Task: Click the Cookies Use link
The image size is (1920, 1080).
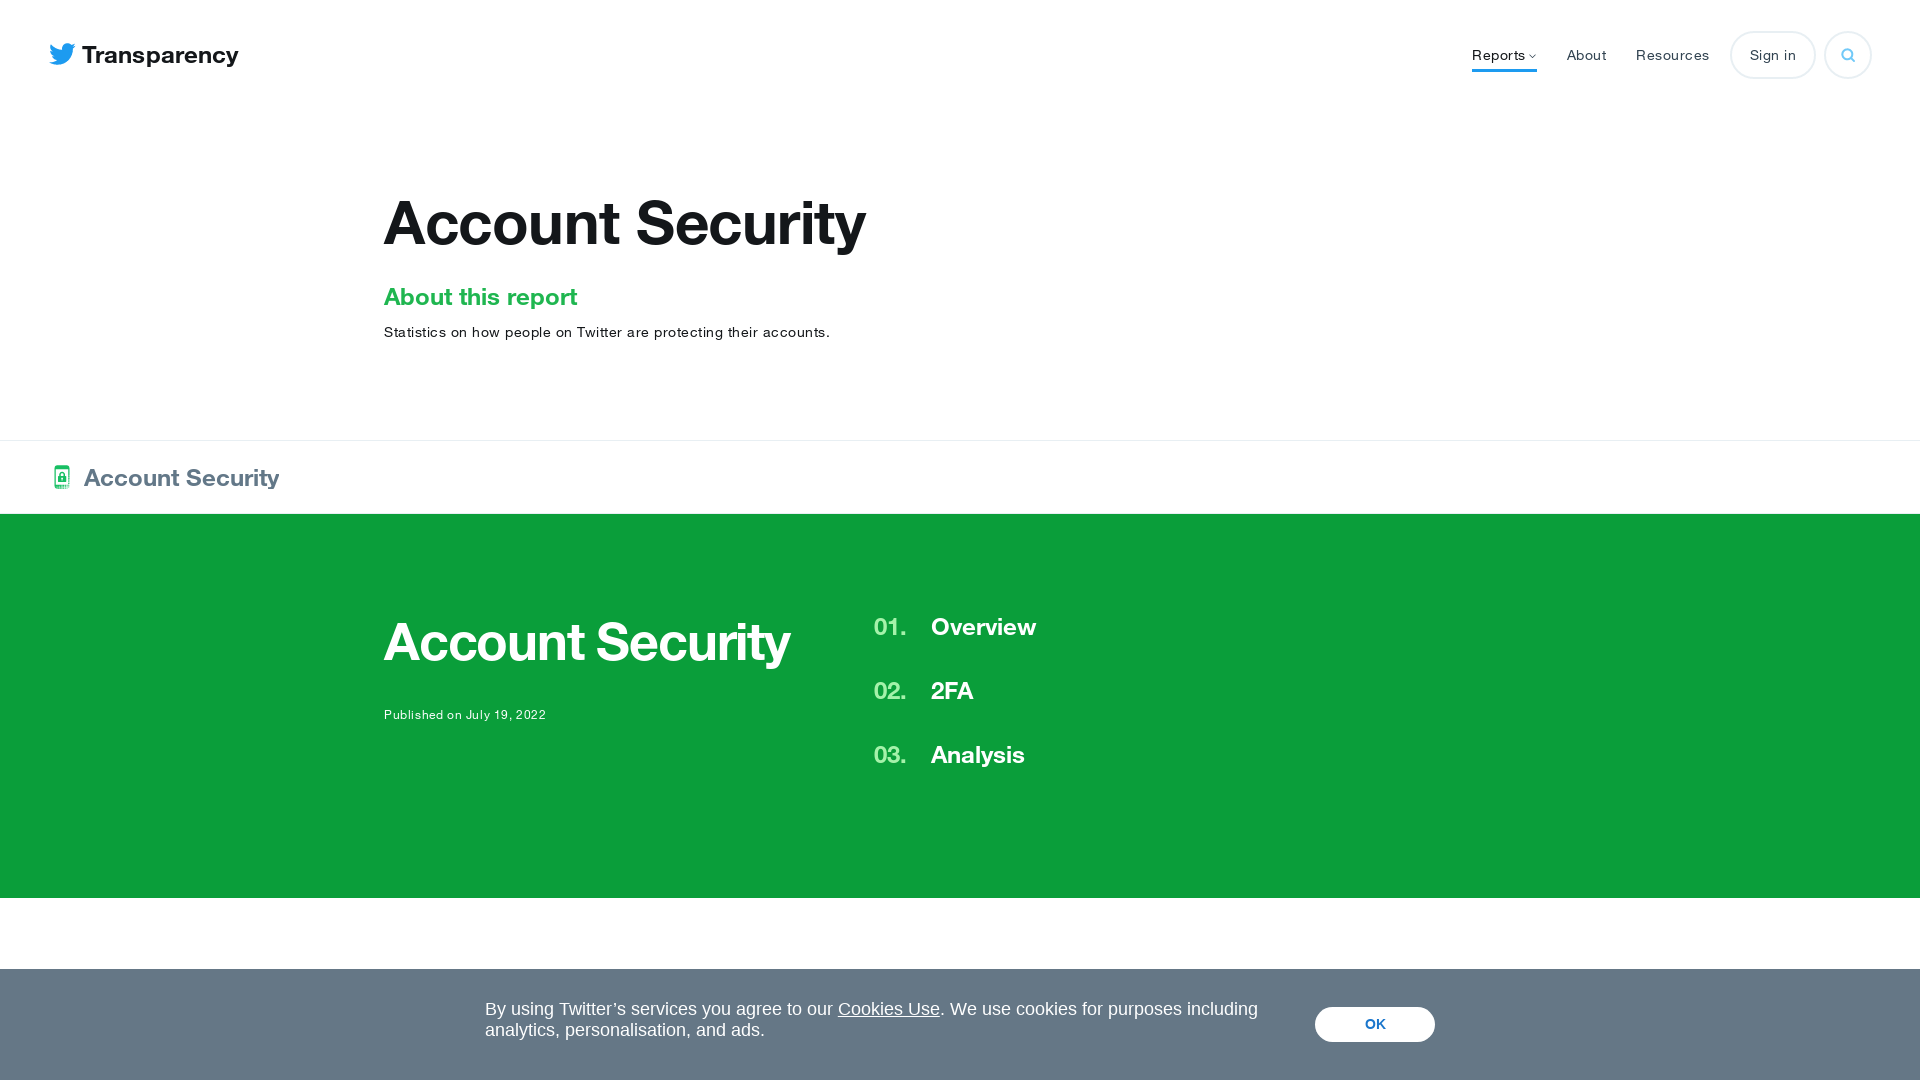Action: coord(889,1009)
